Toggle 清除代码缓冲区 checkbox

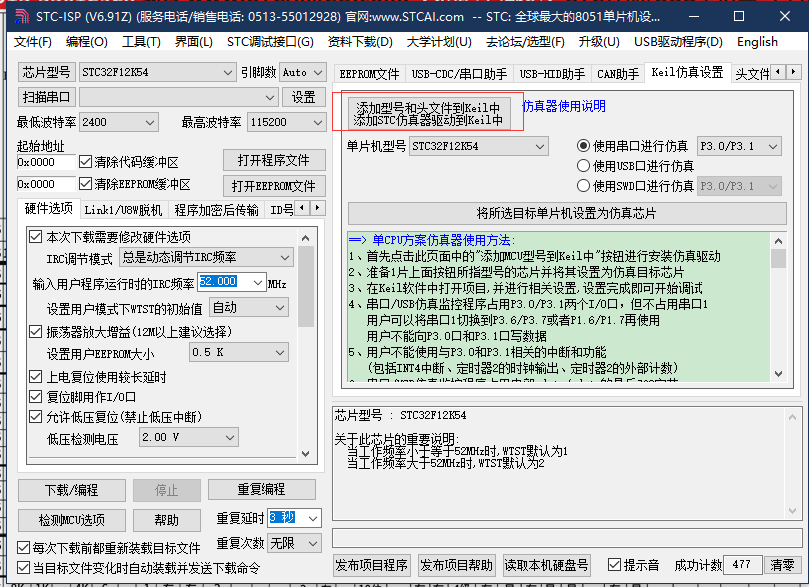pos(86,162)
